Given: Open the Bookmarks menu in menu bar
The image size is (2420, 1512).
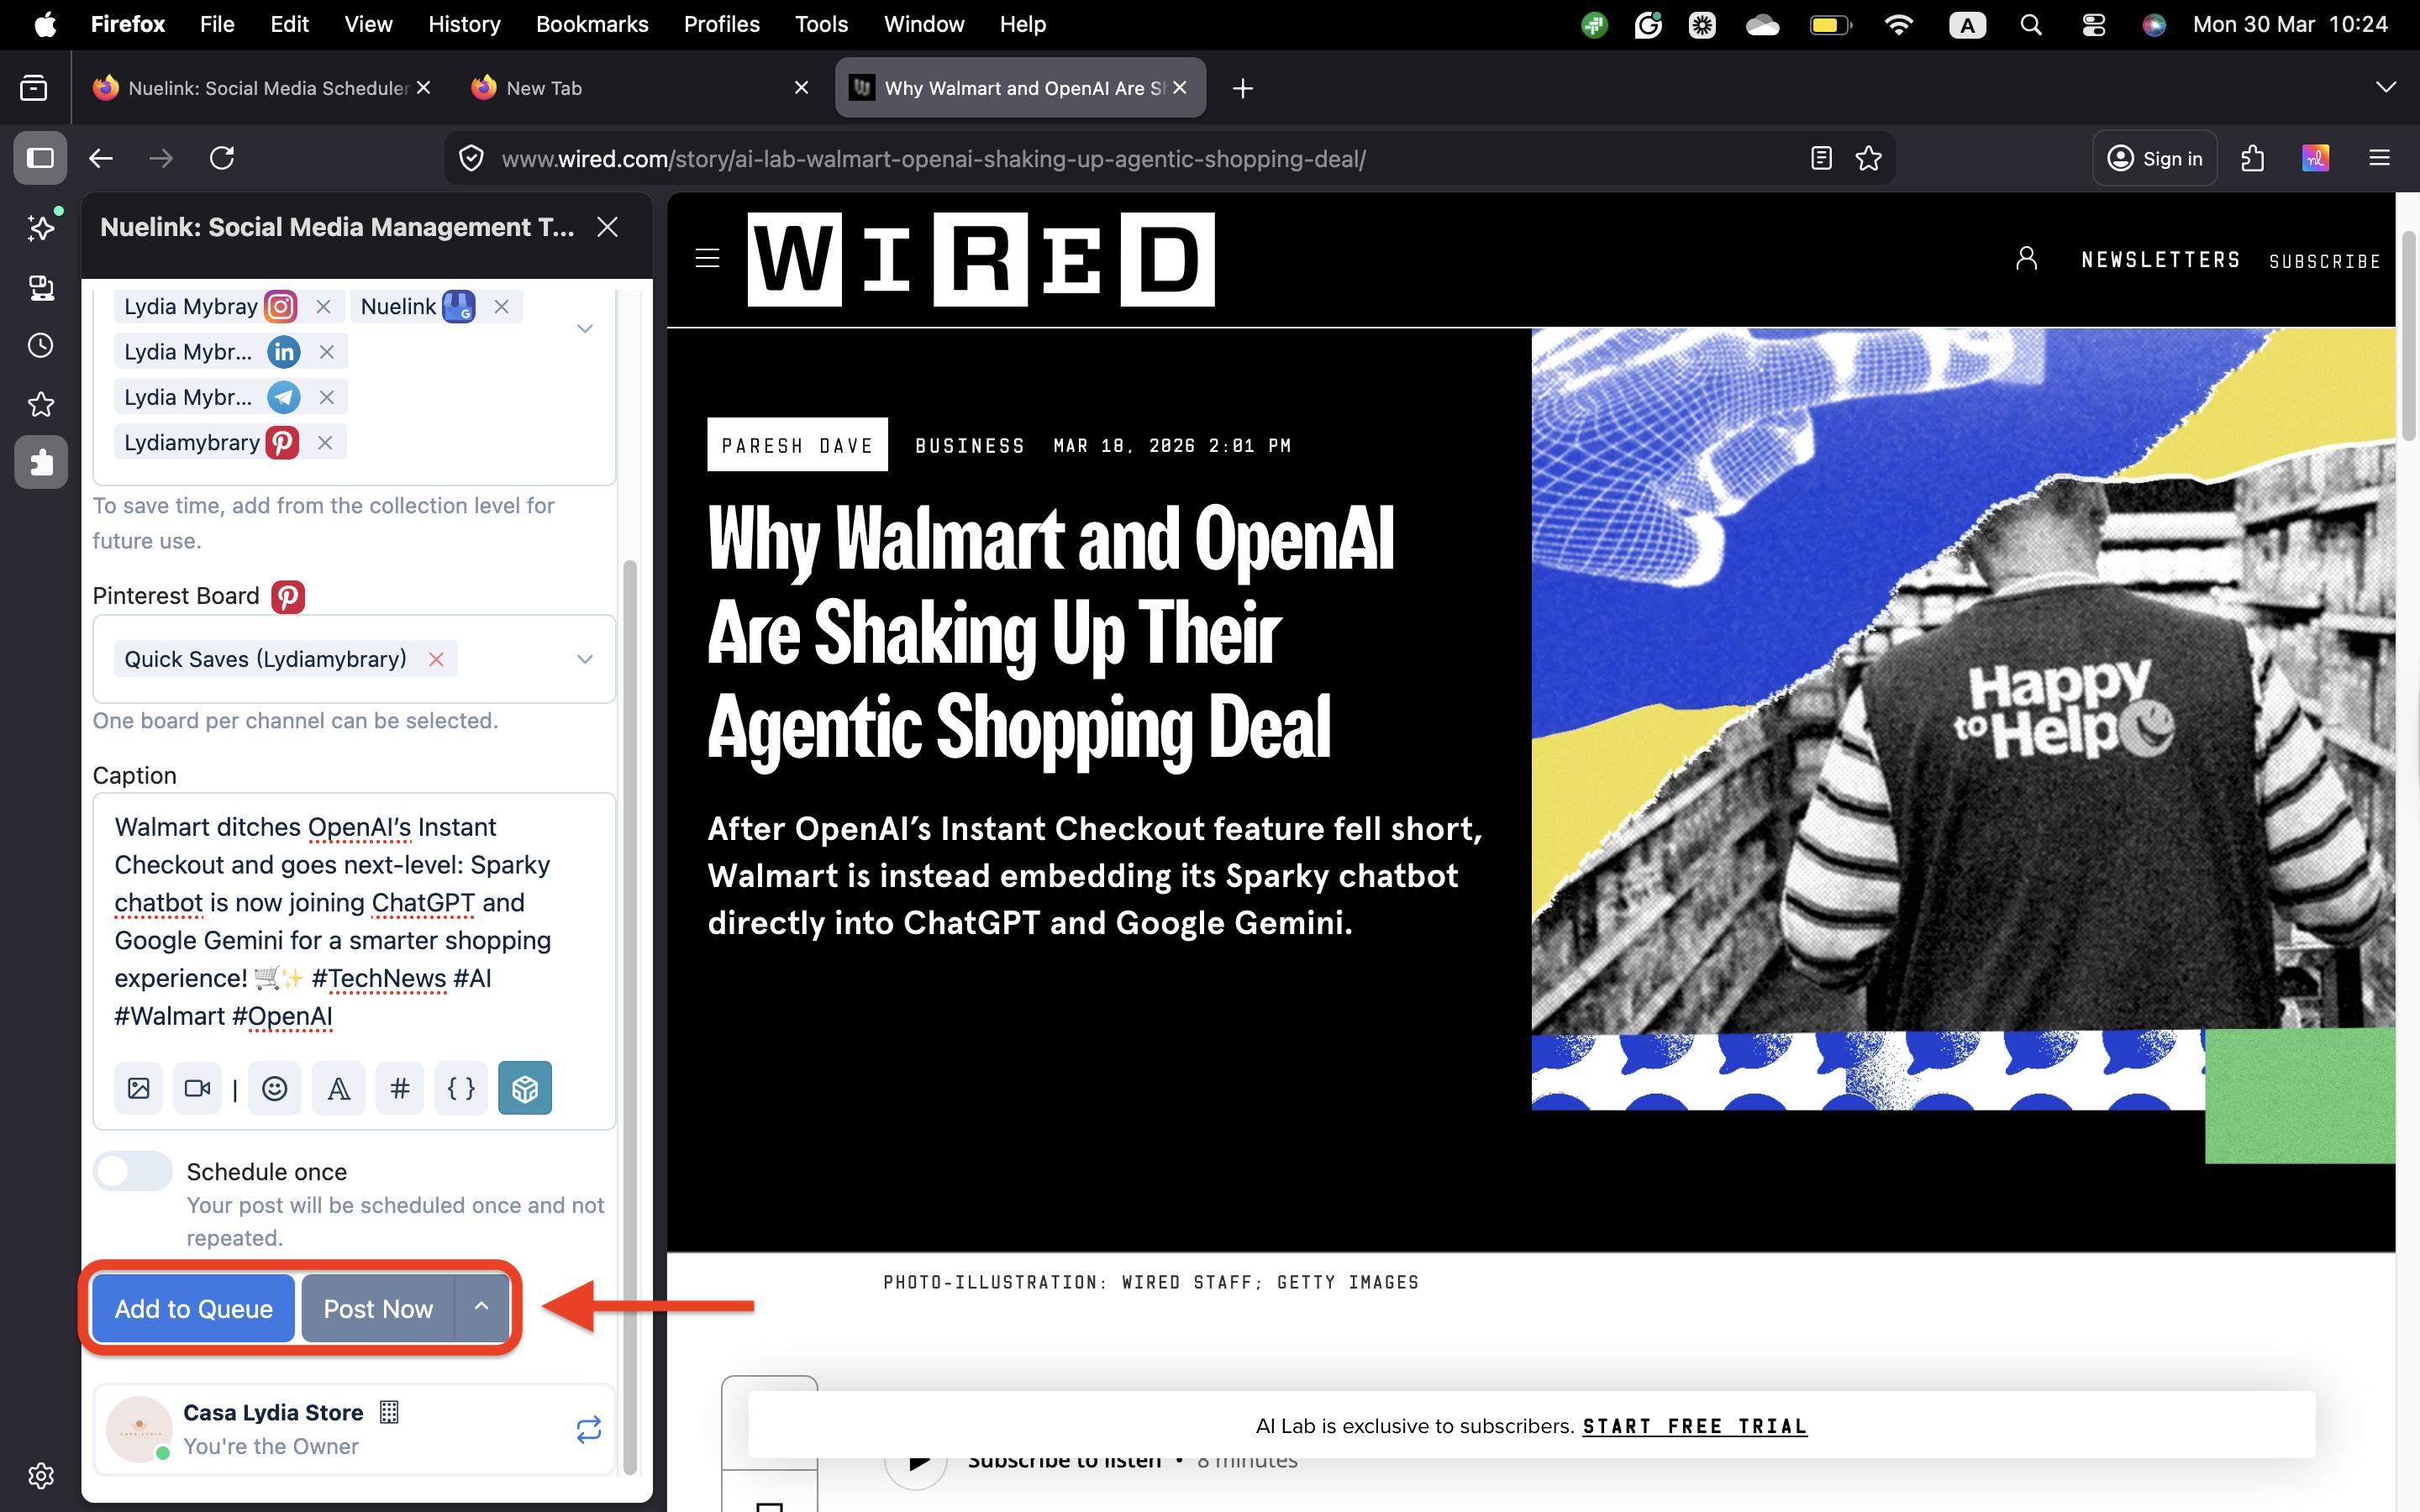Looking at the screenshot, I should (591, 24).
